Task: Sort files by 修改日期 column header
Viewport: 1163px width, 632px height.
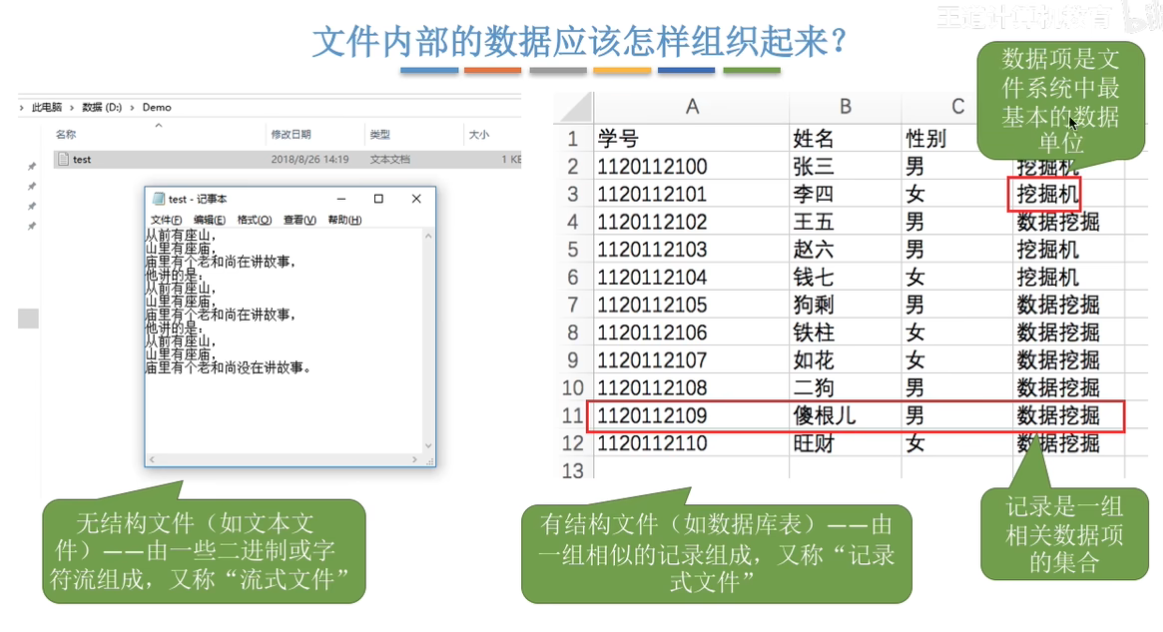Action: [291, 134]
